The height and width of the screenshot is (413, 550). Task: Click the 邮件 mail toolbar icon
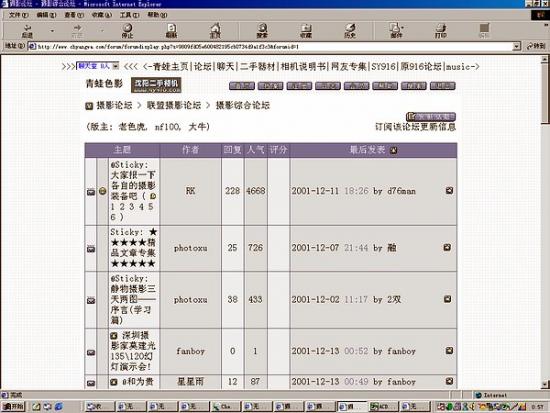coord(396,31)
